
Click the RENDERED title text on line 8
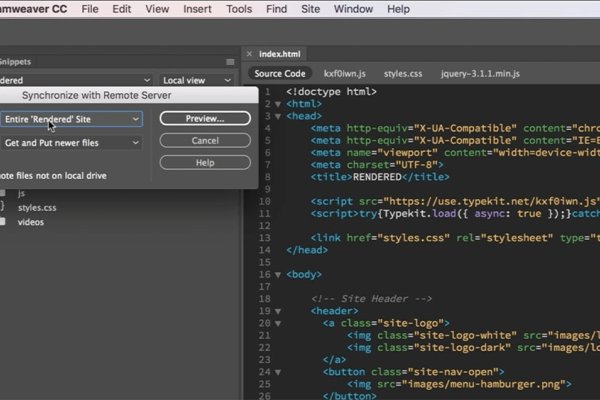tap(377, 177)
